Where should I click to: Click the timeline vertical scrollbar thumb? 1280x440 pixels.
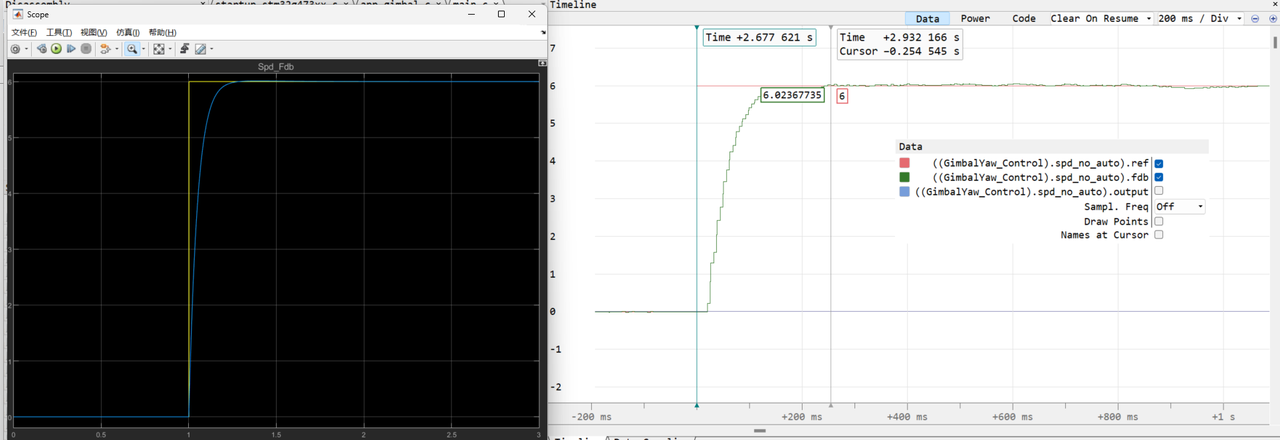pyautogui.click(x=1275, y=42)
